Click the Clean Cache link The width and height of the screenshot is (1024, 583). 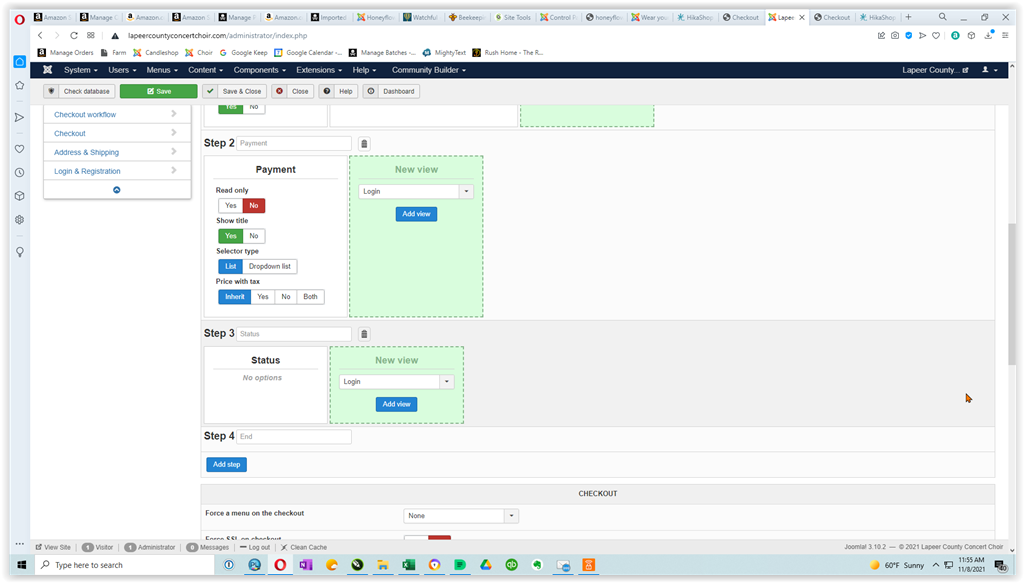pos(304,547)
